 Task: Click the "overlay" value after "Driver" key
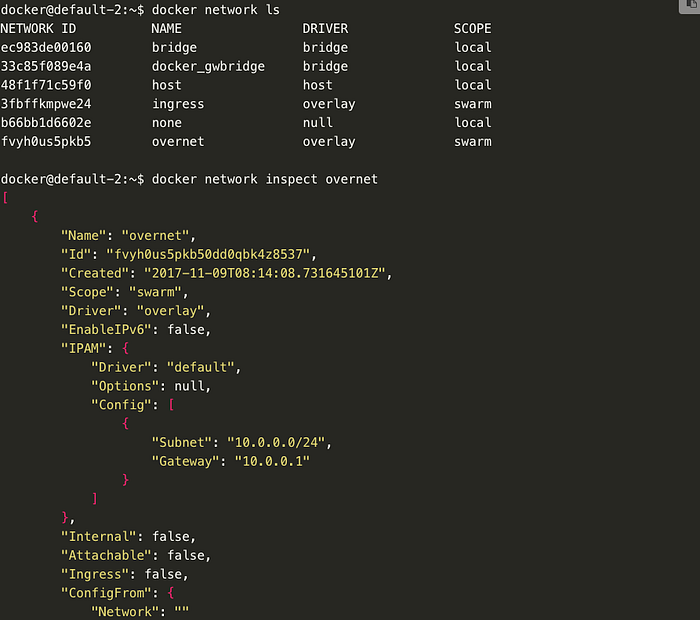coord(171,311)
